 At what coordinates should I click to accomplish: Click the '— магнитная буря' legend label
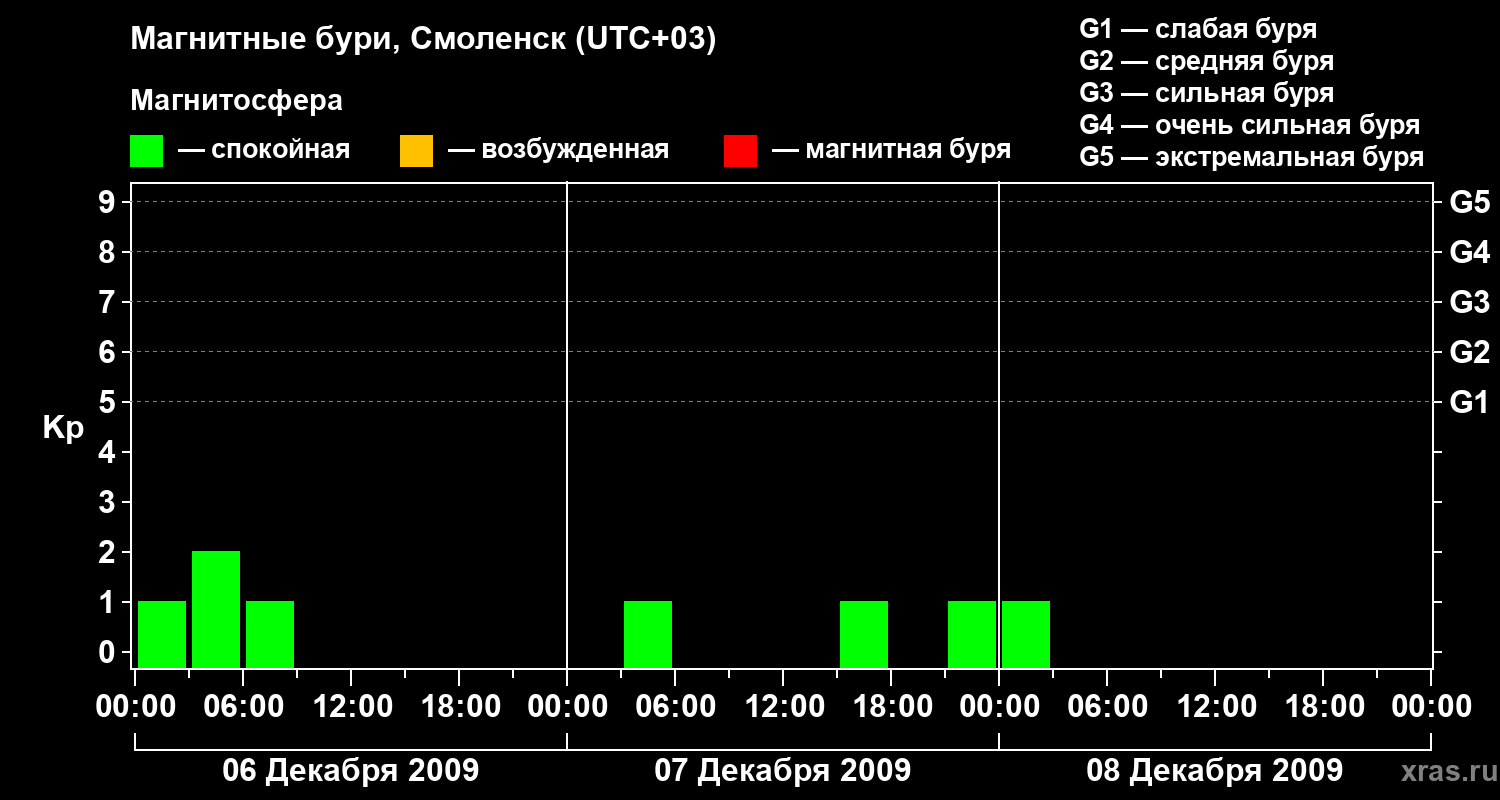[x=891, y=151]
